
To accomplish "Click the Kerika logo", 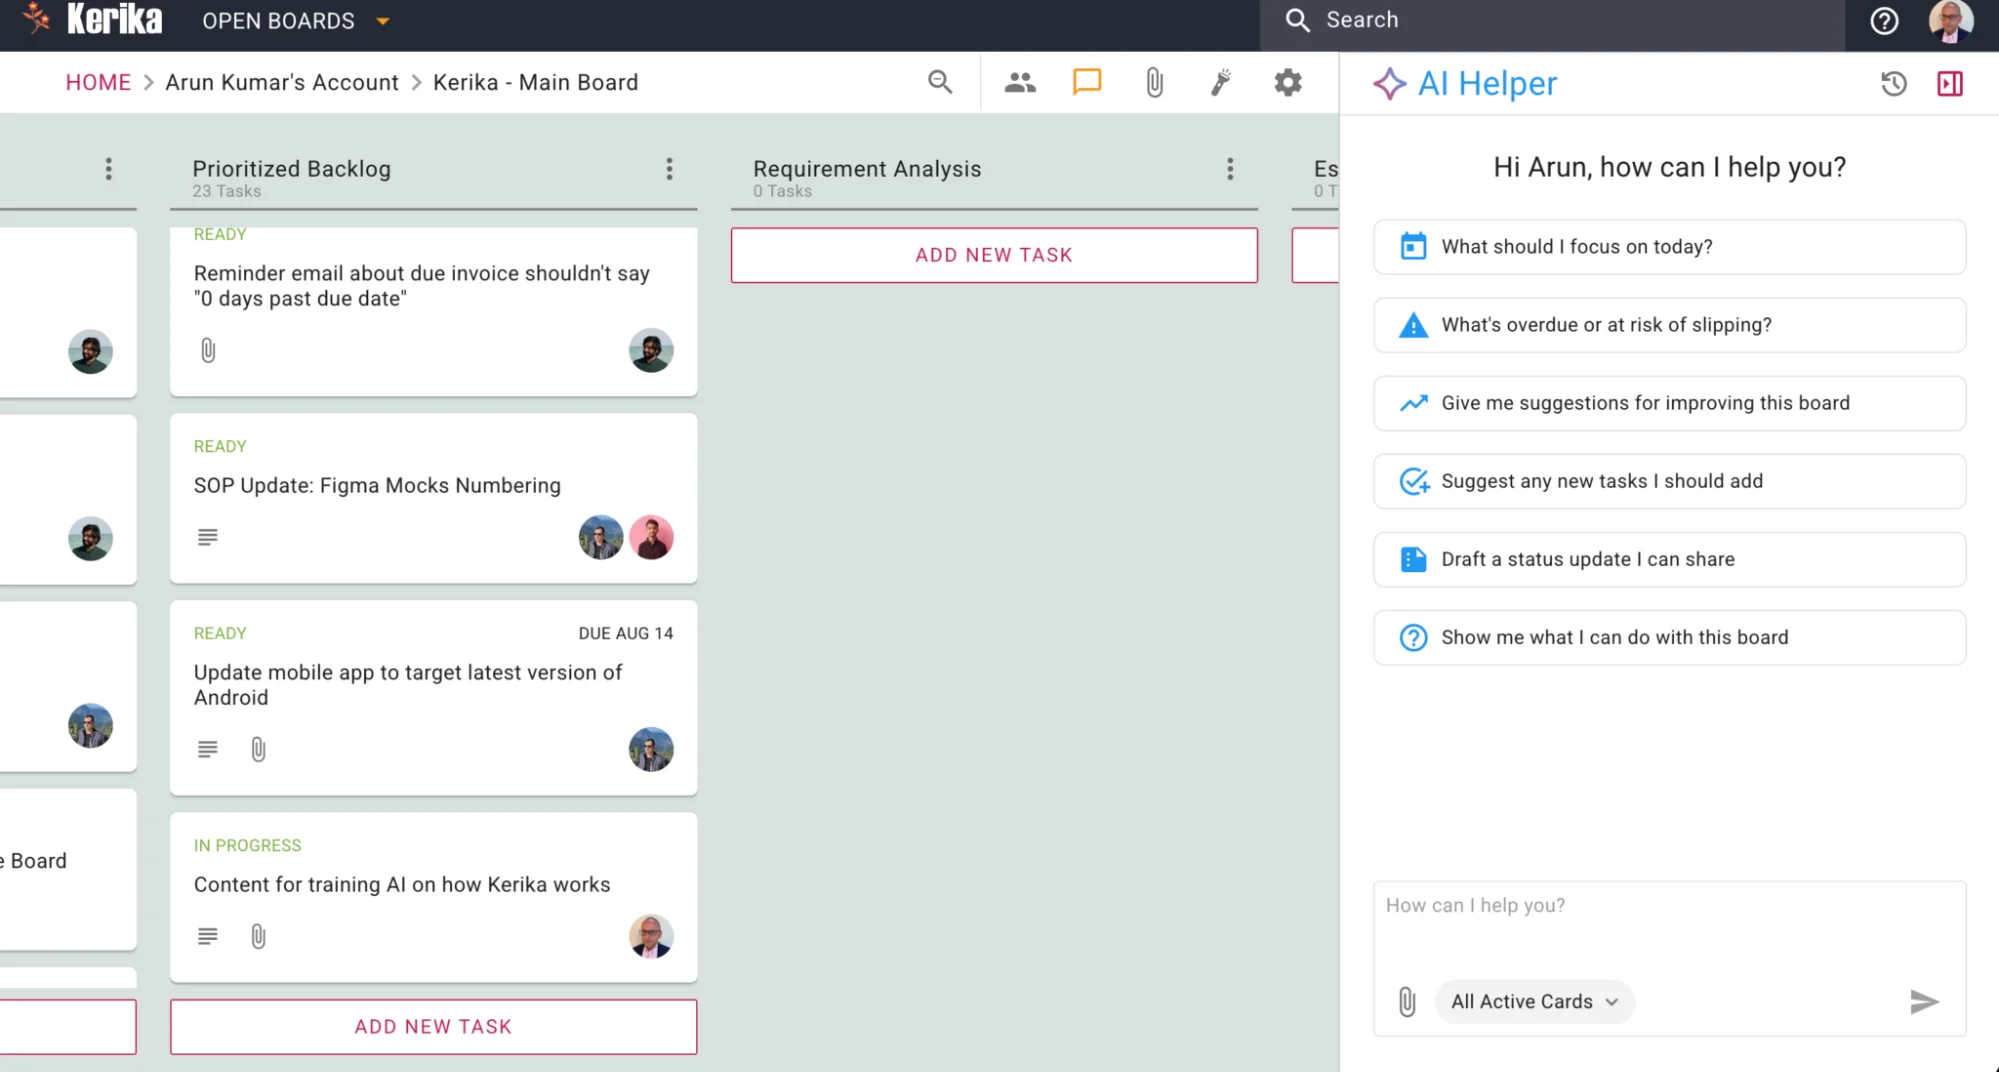I will [x=92, y=19].
